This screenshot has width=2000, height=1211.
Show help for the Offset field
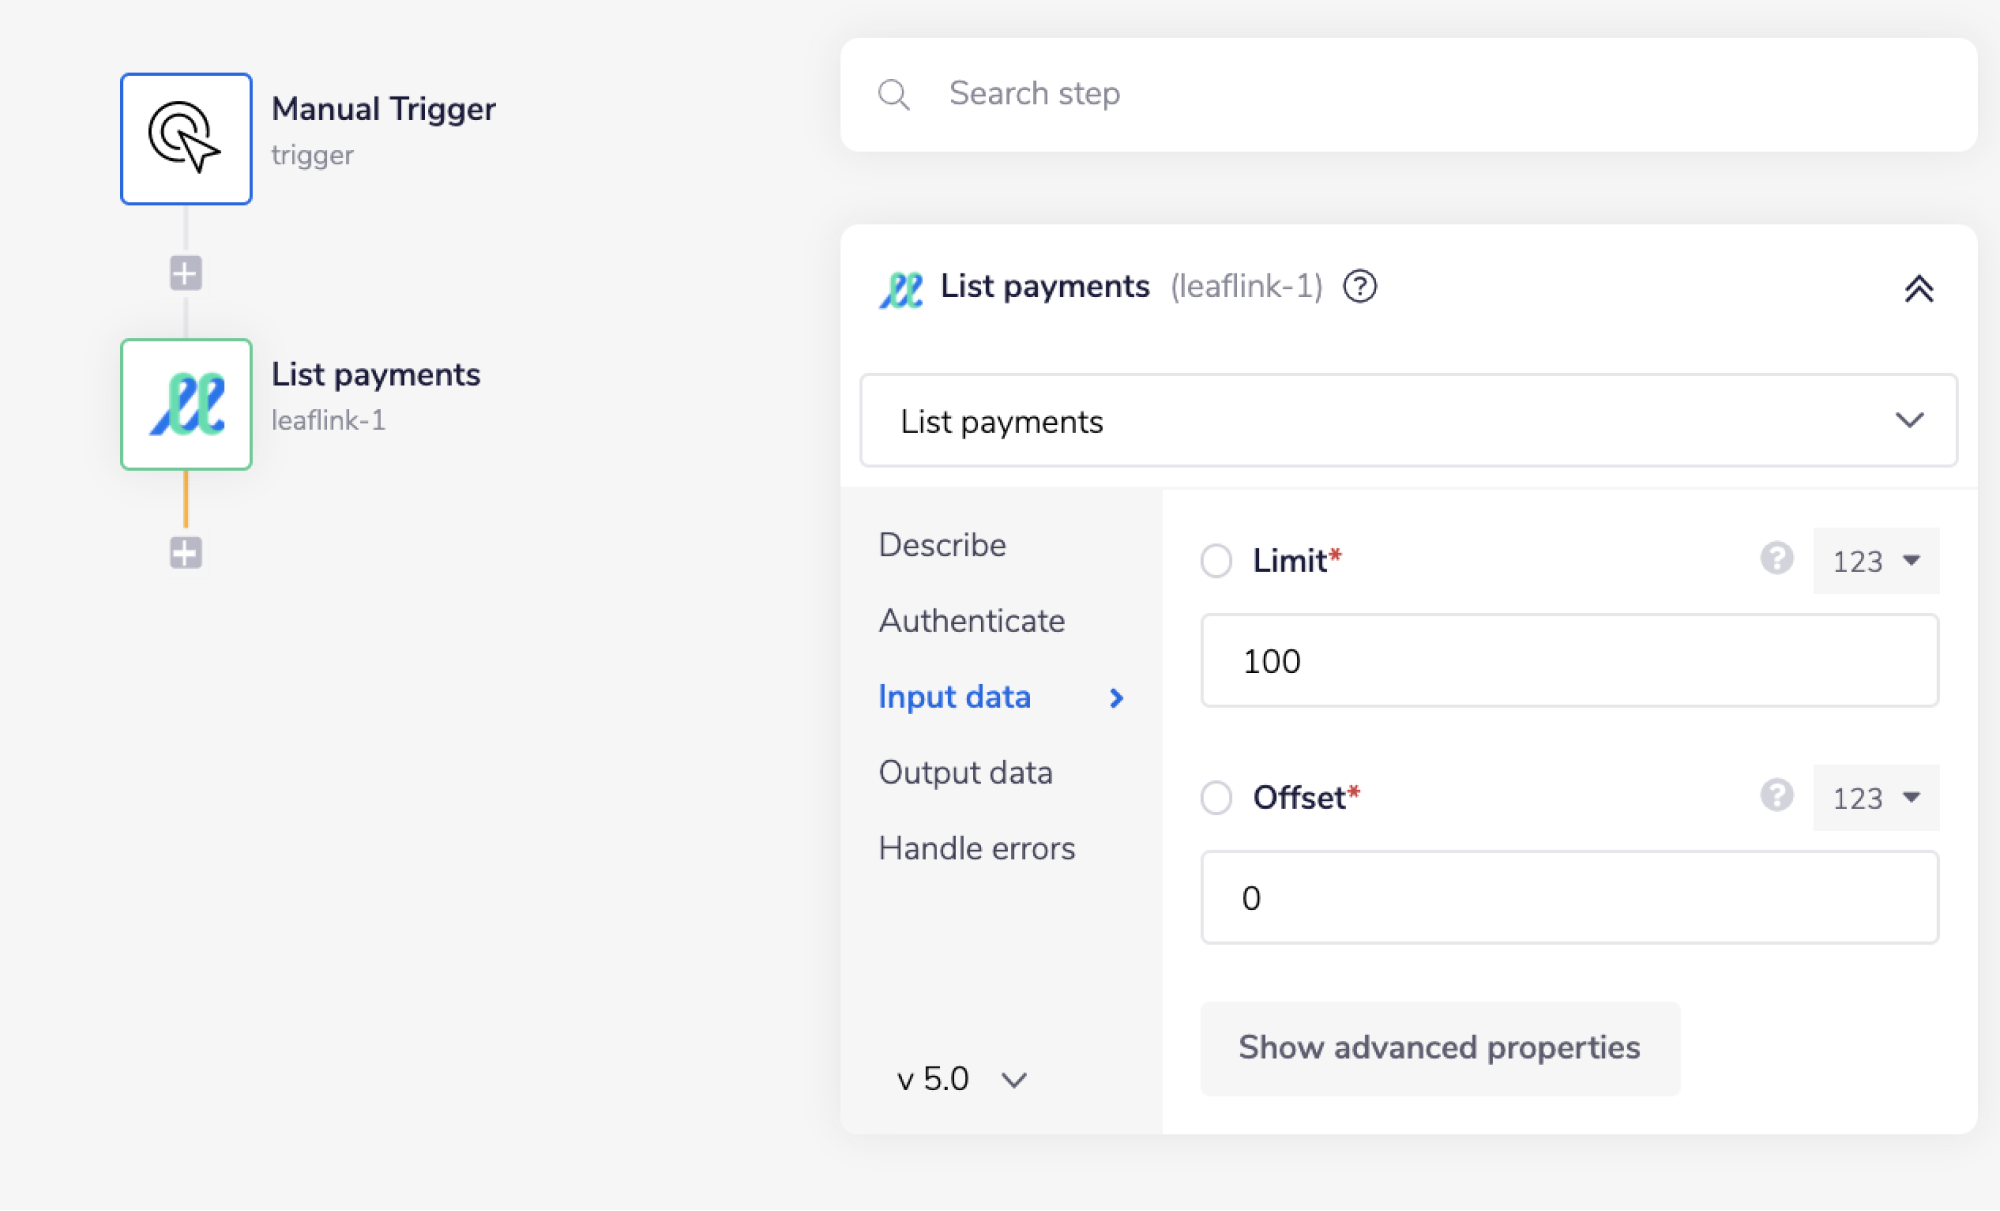(x=1776, y=795)
